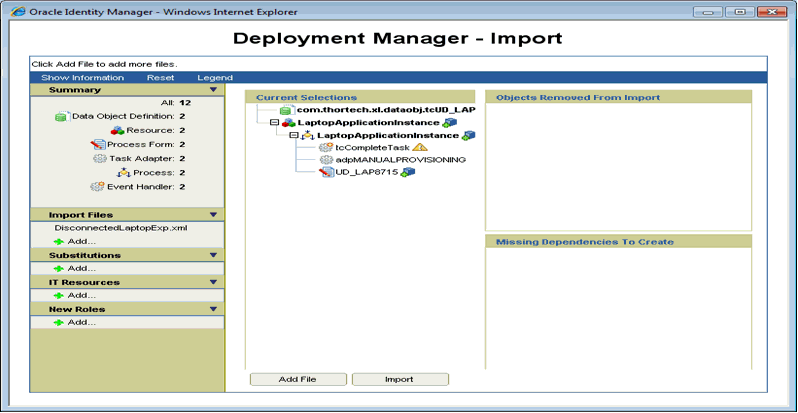
Task: Collapse the Substitutions section arrow
Action: point(213,255)
